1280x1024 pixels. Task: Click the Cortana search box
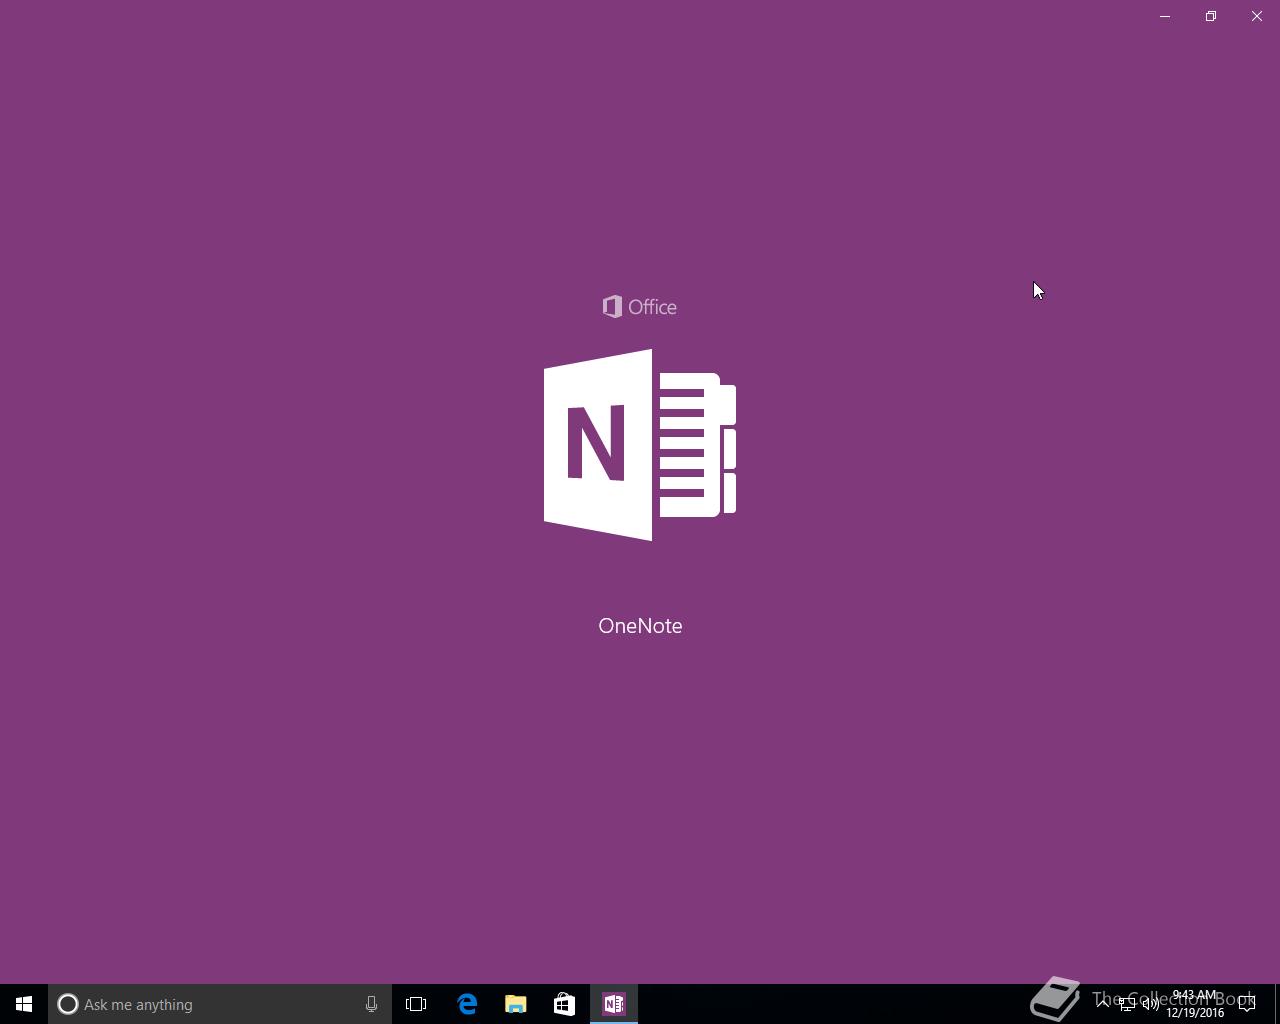220,1004
